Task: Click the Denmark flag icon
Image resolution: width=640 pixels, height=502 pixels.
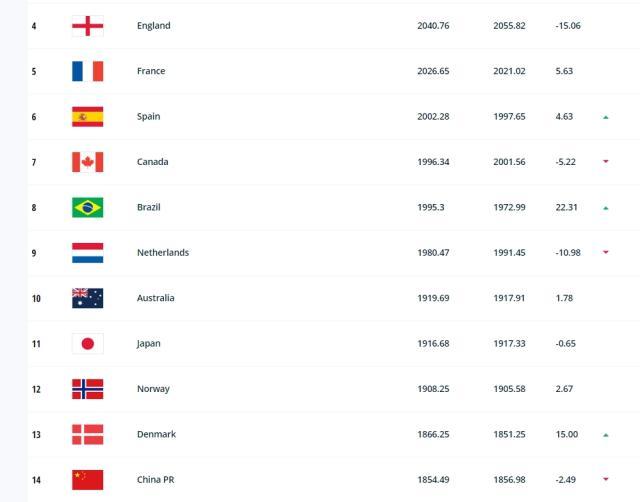Action: coord(87,434)
